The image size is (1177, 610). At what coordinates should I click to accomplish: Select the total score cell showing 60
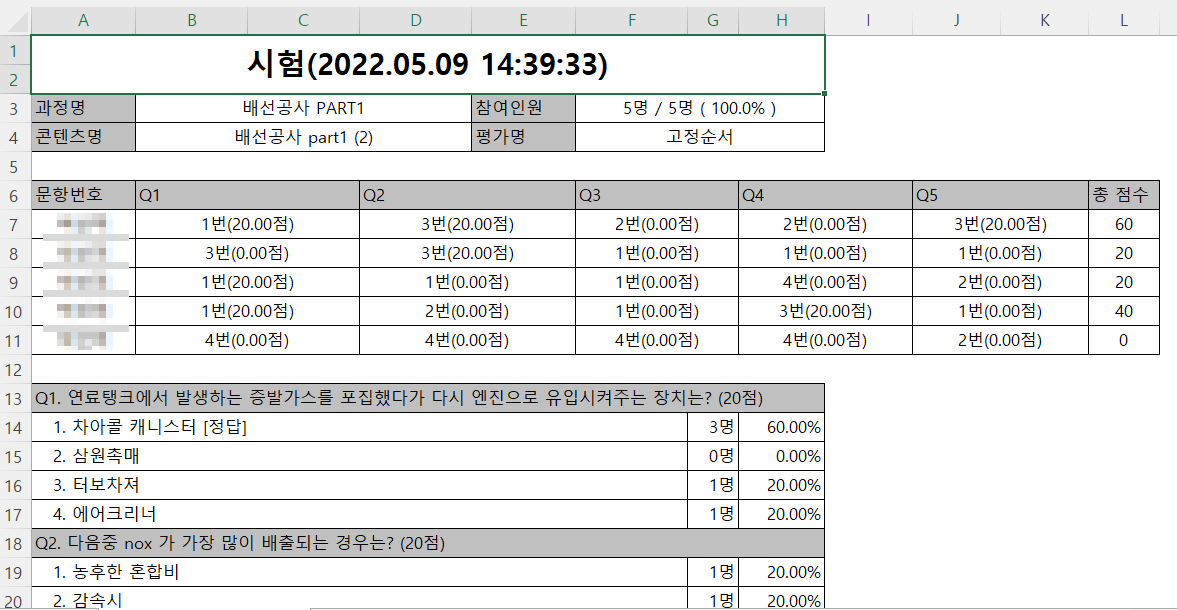[1124, 224]
